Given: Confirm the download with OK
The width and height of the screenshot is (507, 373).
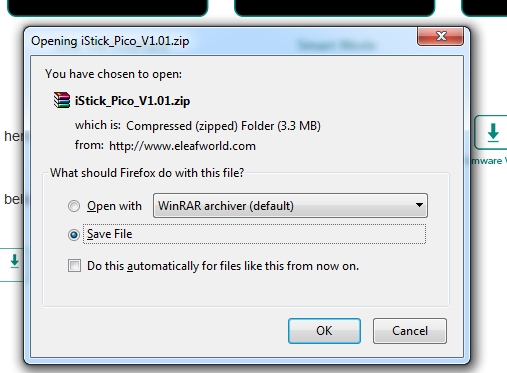Looking at the screenshot, I should click(x=324, y=331).
